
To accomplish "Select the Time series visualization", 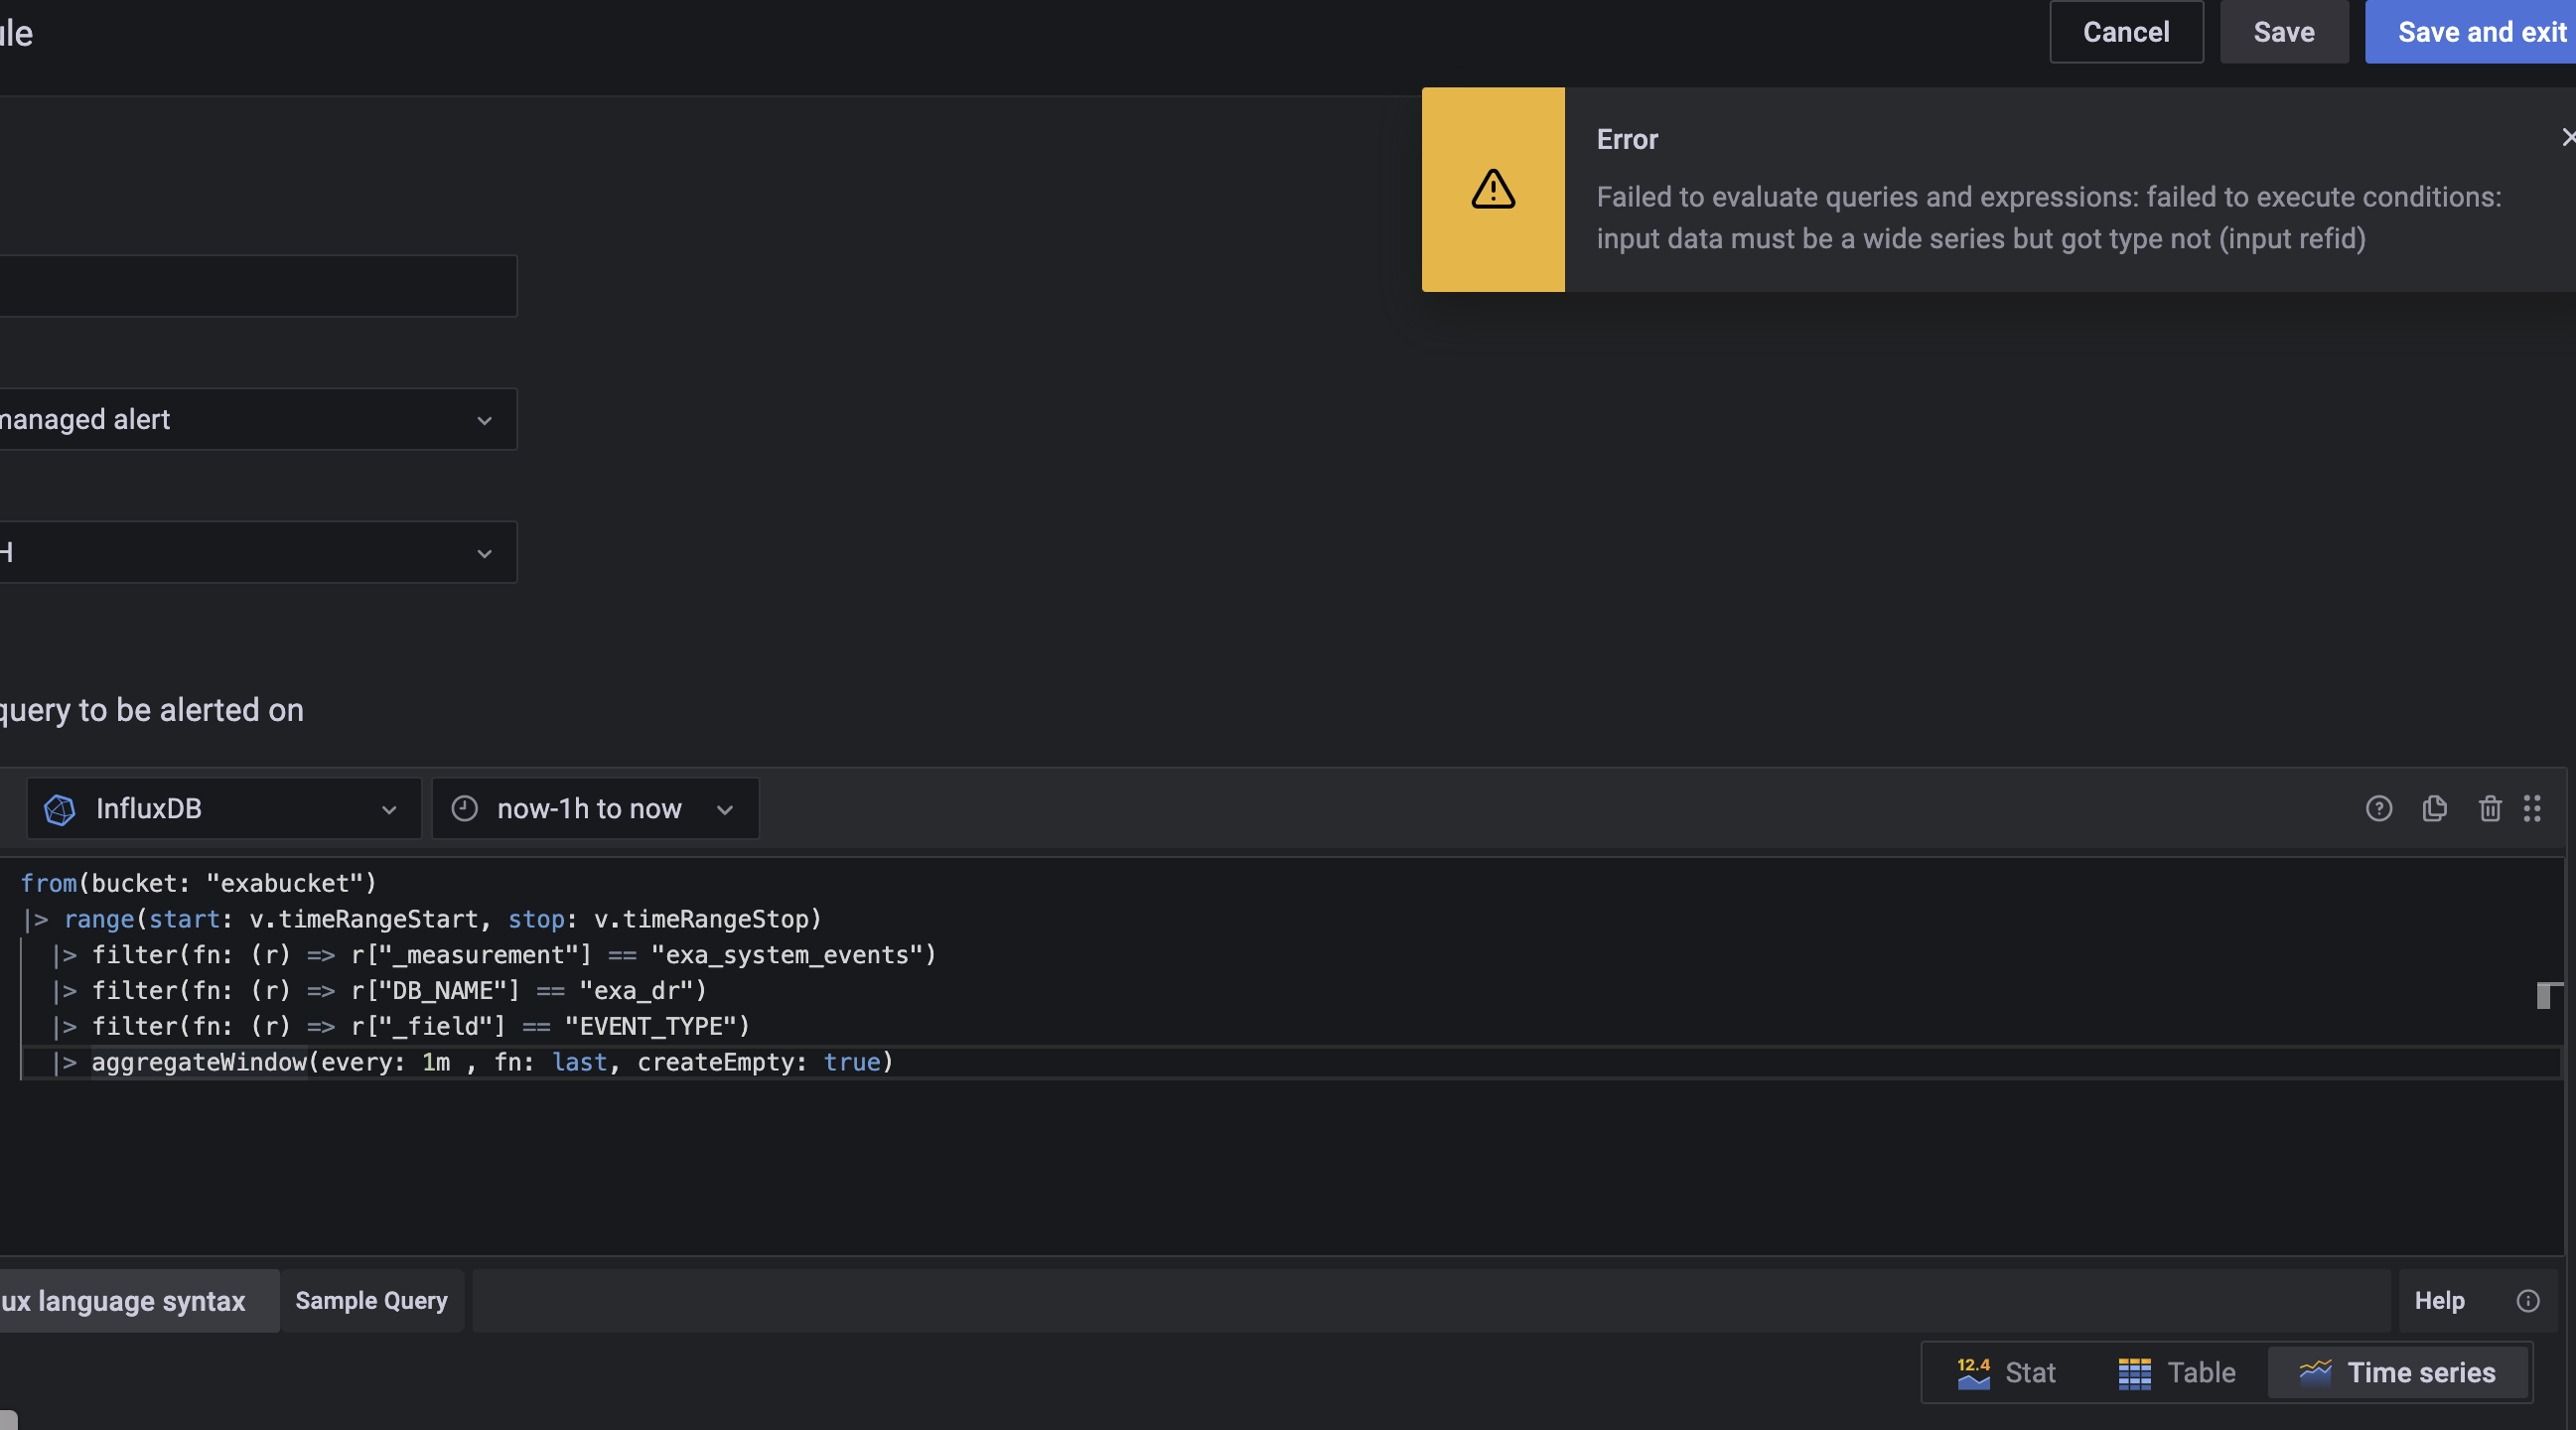I will [2400, 1372].
